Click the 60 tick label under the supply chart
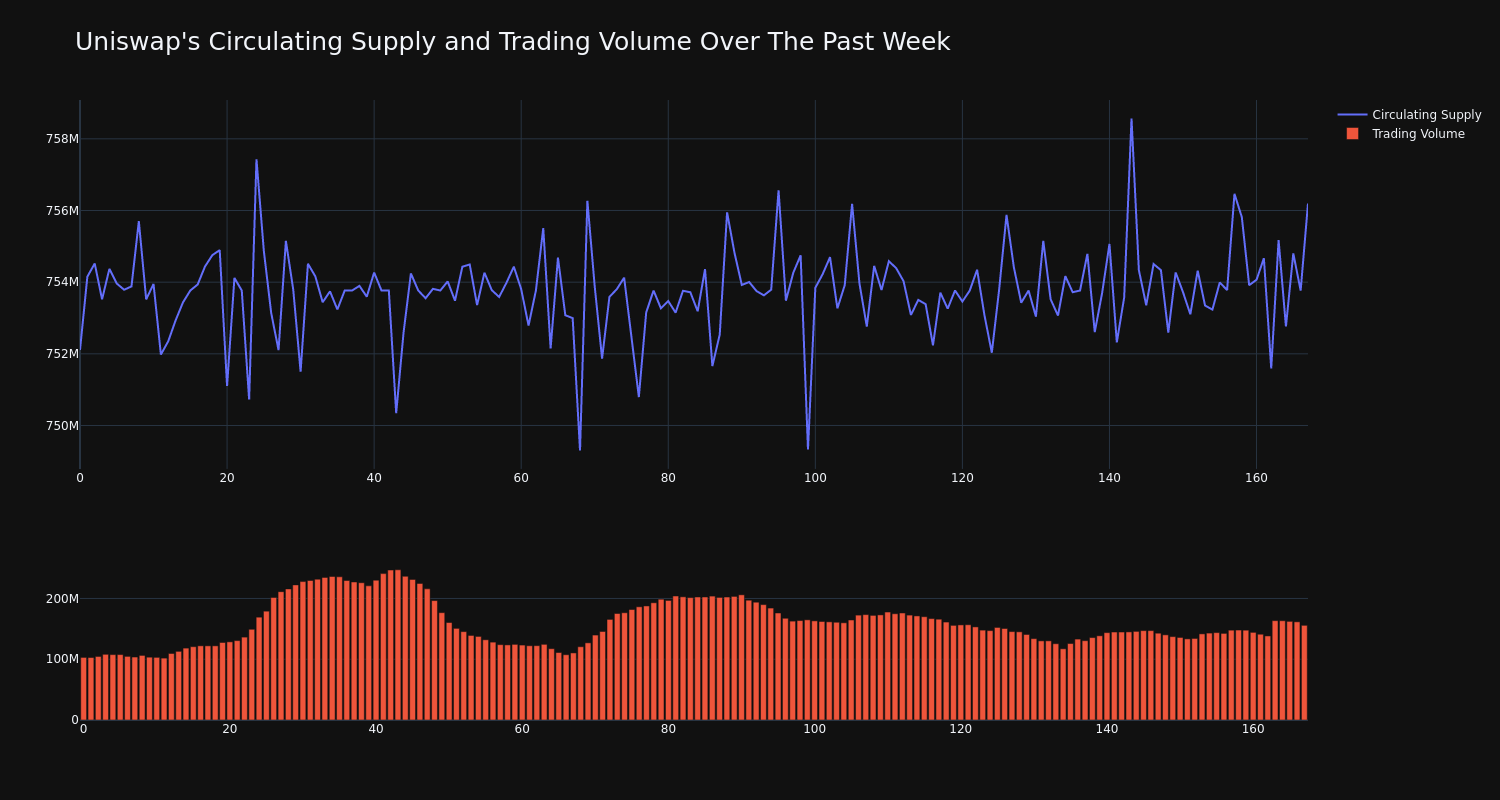This screenshot has height=800, width=1500. click(x=521, y=478)
